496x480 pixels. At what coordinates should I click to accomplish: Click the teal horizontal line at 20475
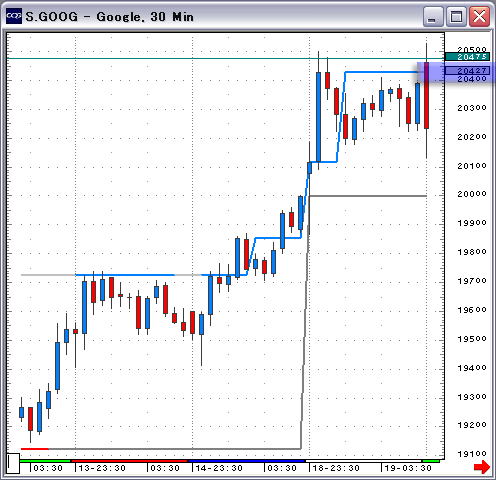[225, 59]
